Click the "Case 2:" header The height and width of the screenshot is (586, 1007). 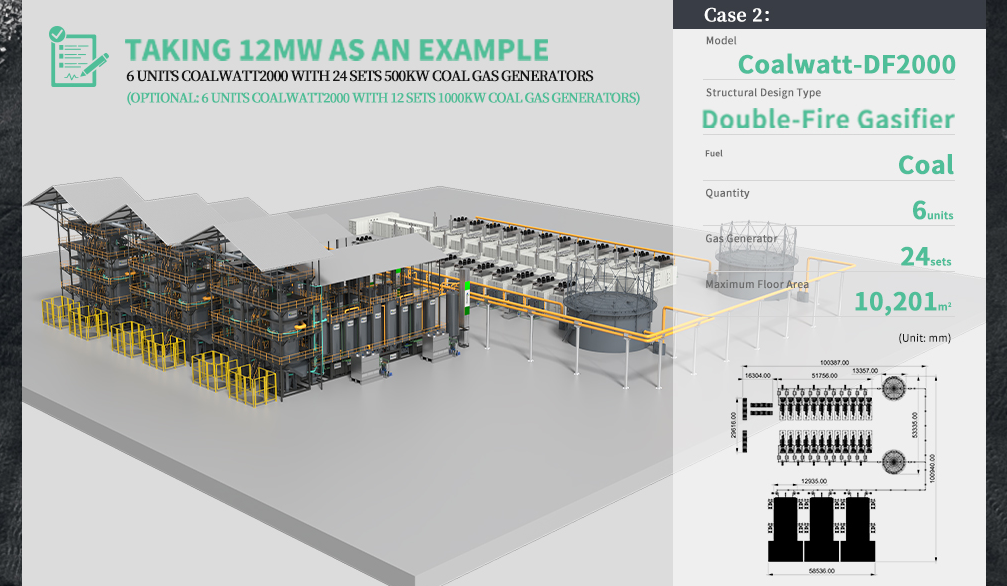coord(737,14)
